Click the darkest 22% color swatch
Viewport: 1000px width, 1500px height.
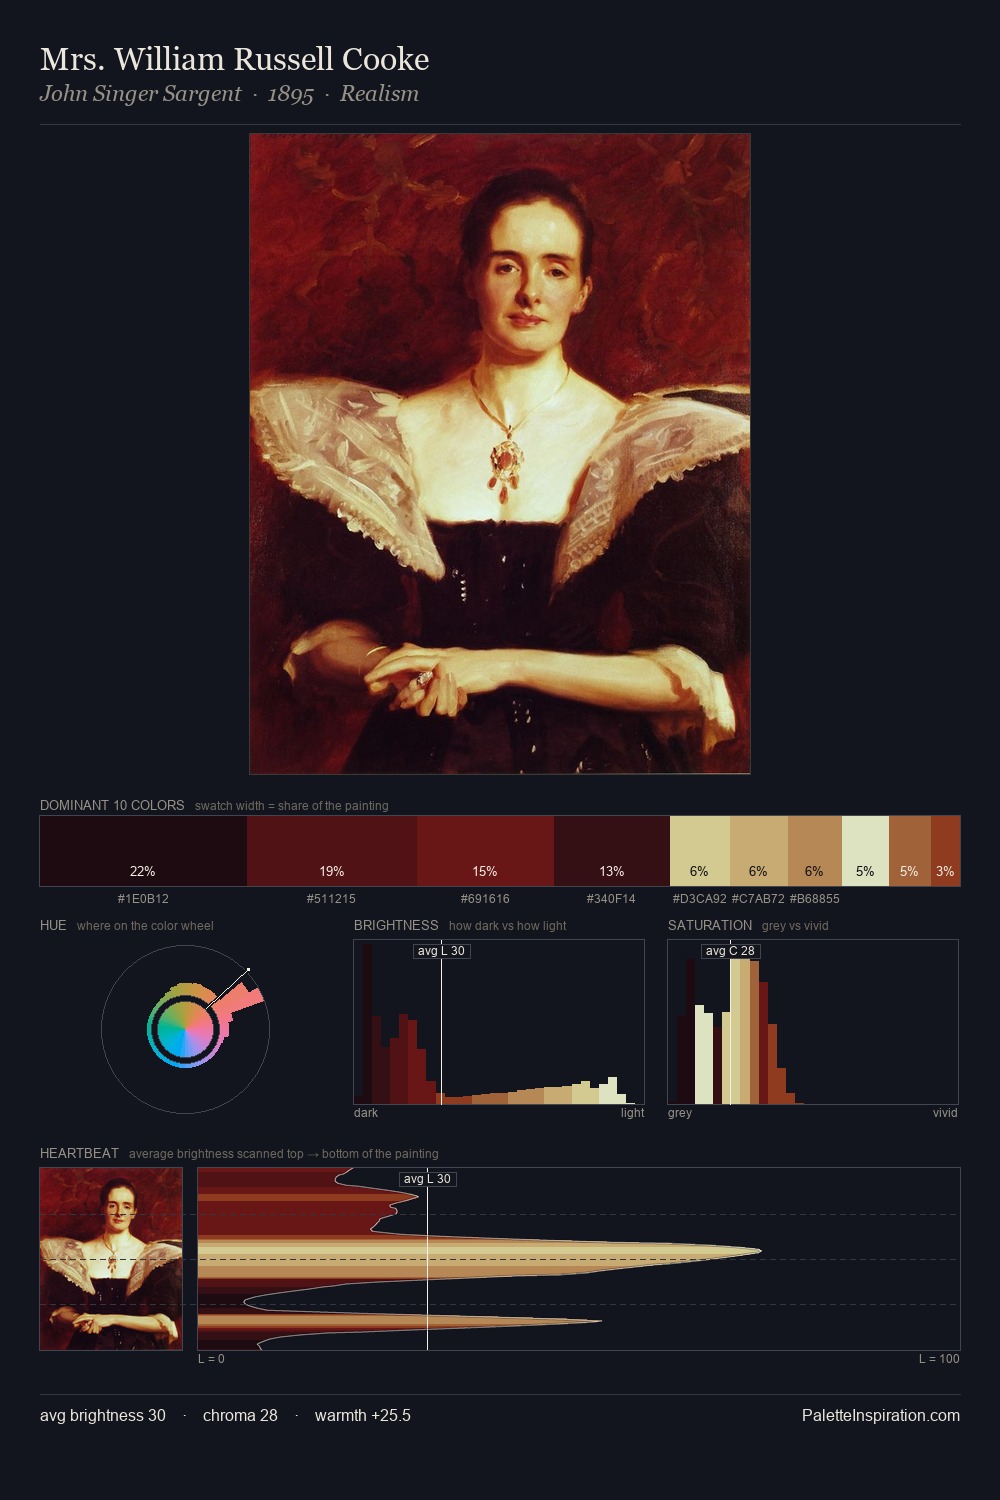pyautogui.click(x=143, y=851)
